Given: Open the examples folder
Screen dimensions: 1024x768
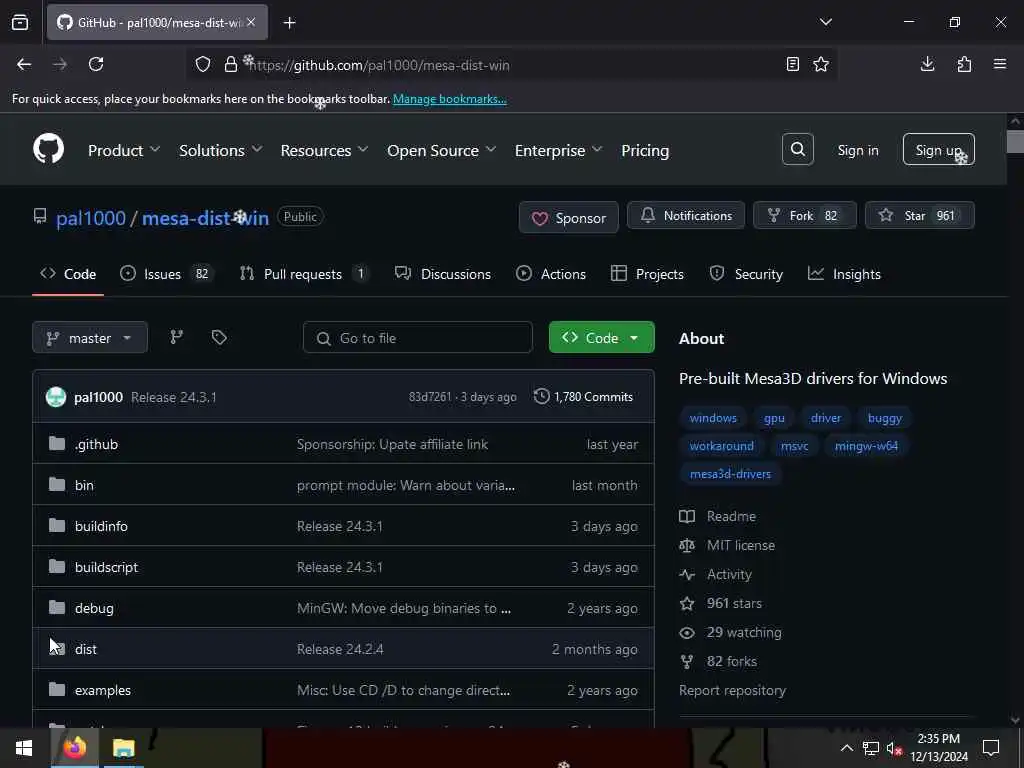Looking at the screenshot, I should (x=103, y=690).
